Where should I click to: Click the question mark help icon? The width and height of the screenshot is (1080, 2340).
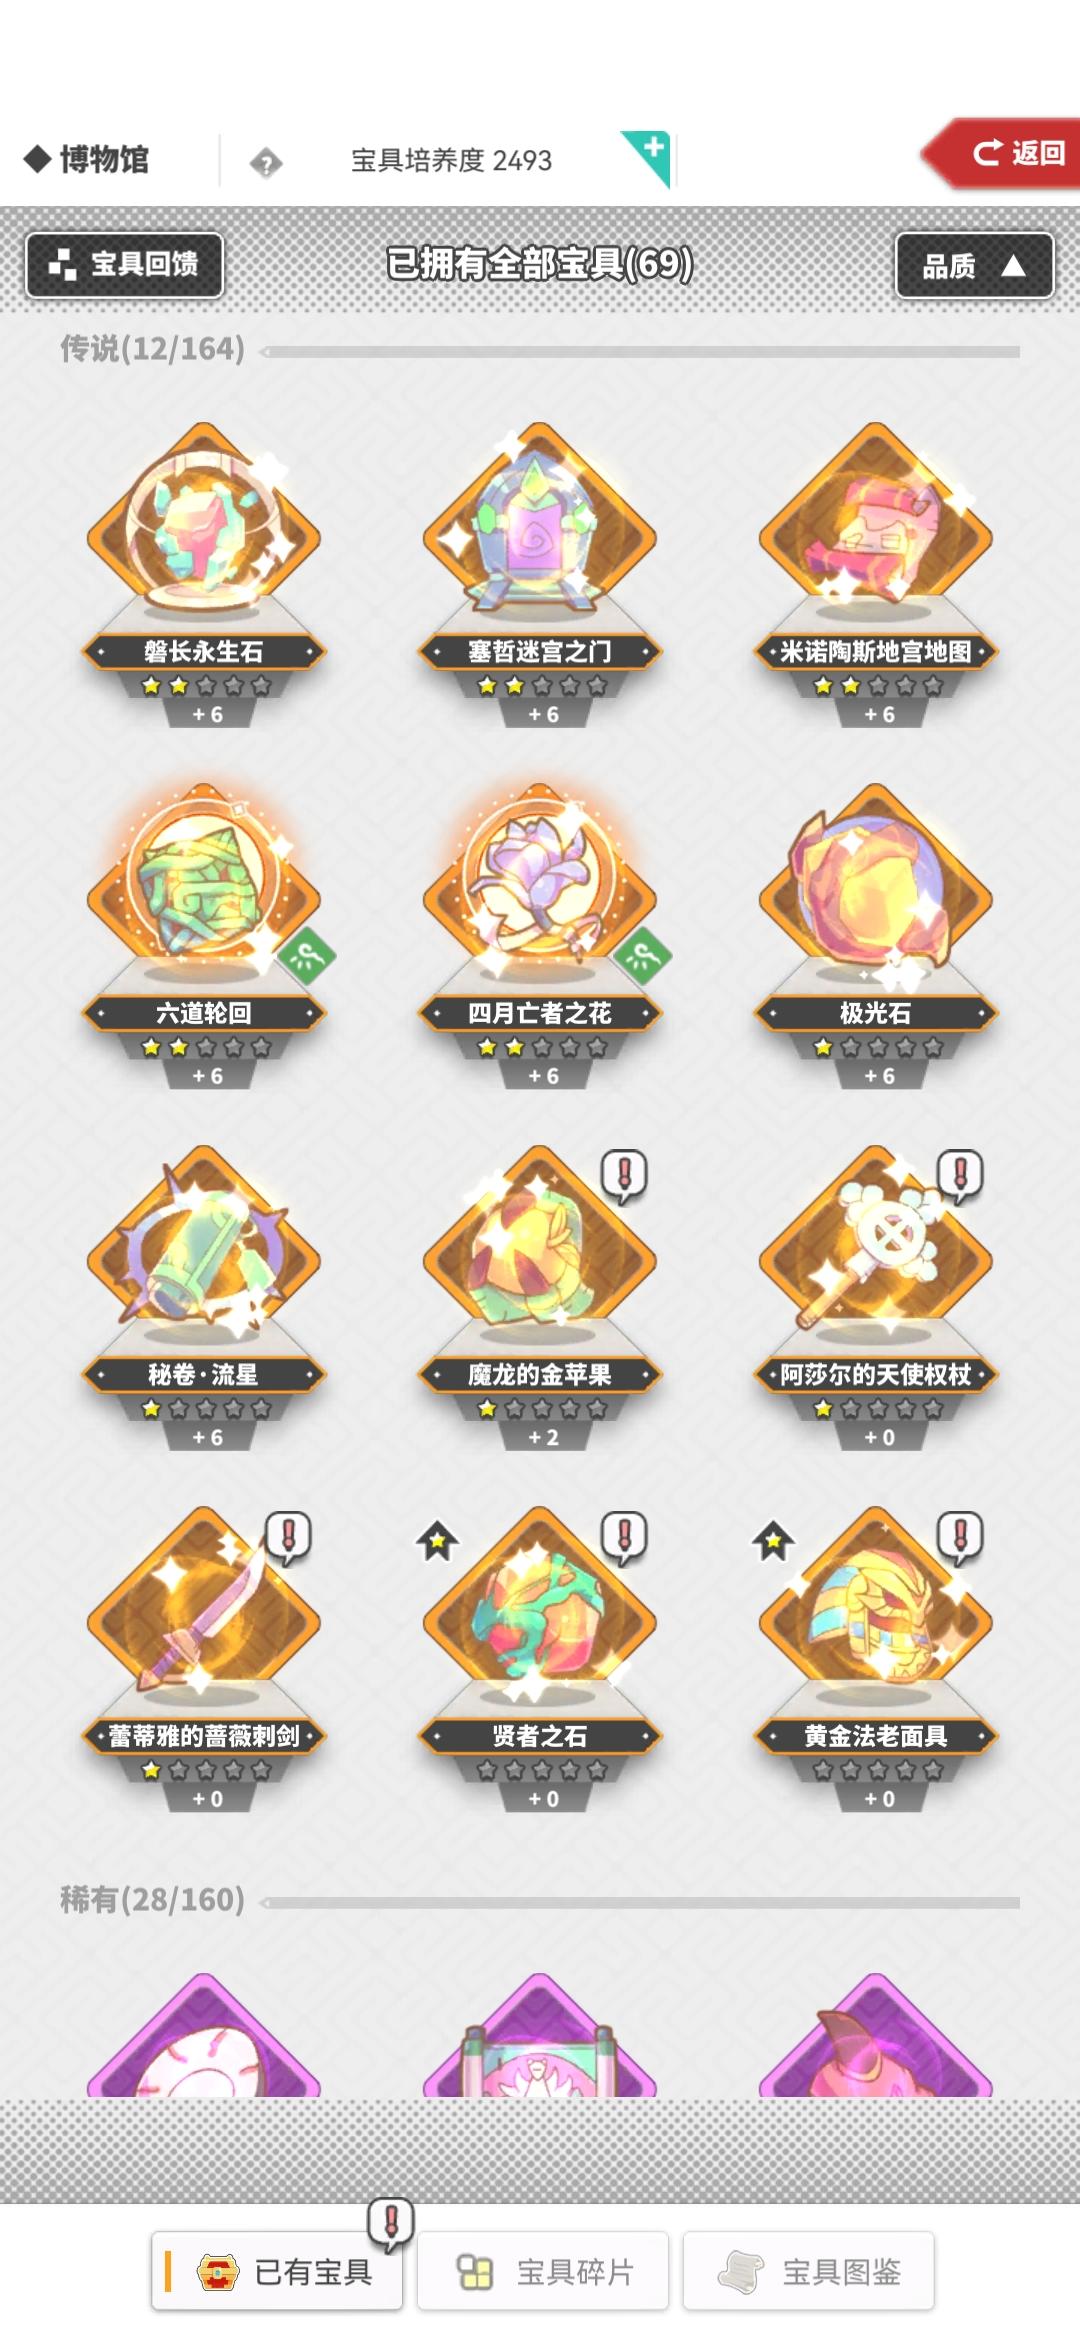266,162
